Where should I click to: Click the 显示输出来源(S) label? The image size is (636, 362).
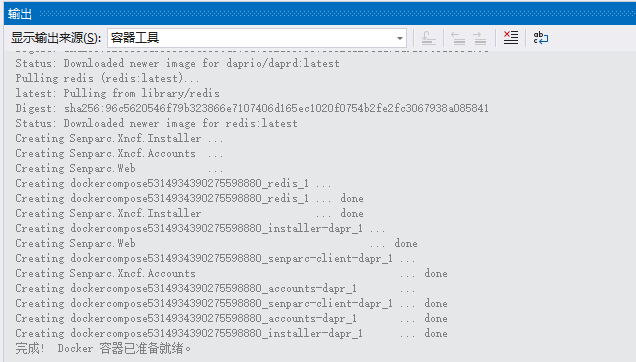(56, 38)
